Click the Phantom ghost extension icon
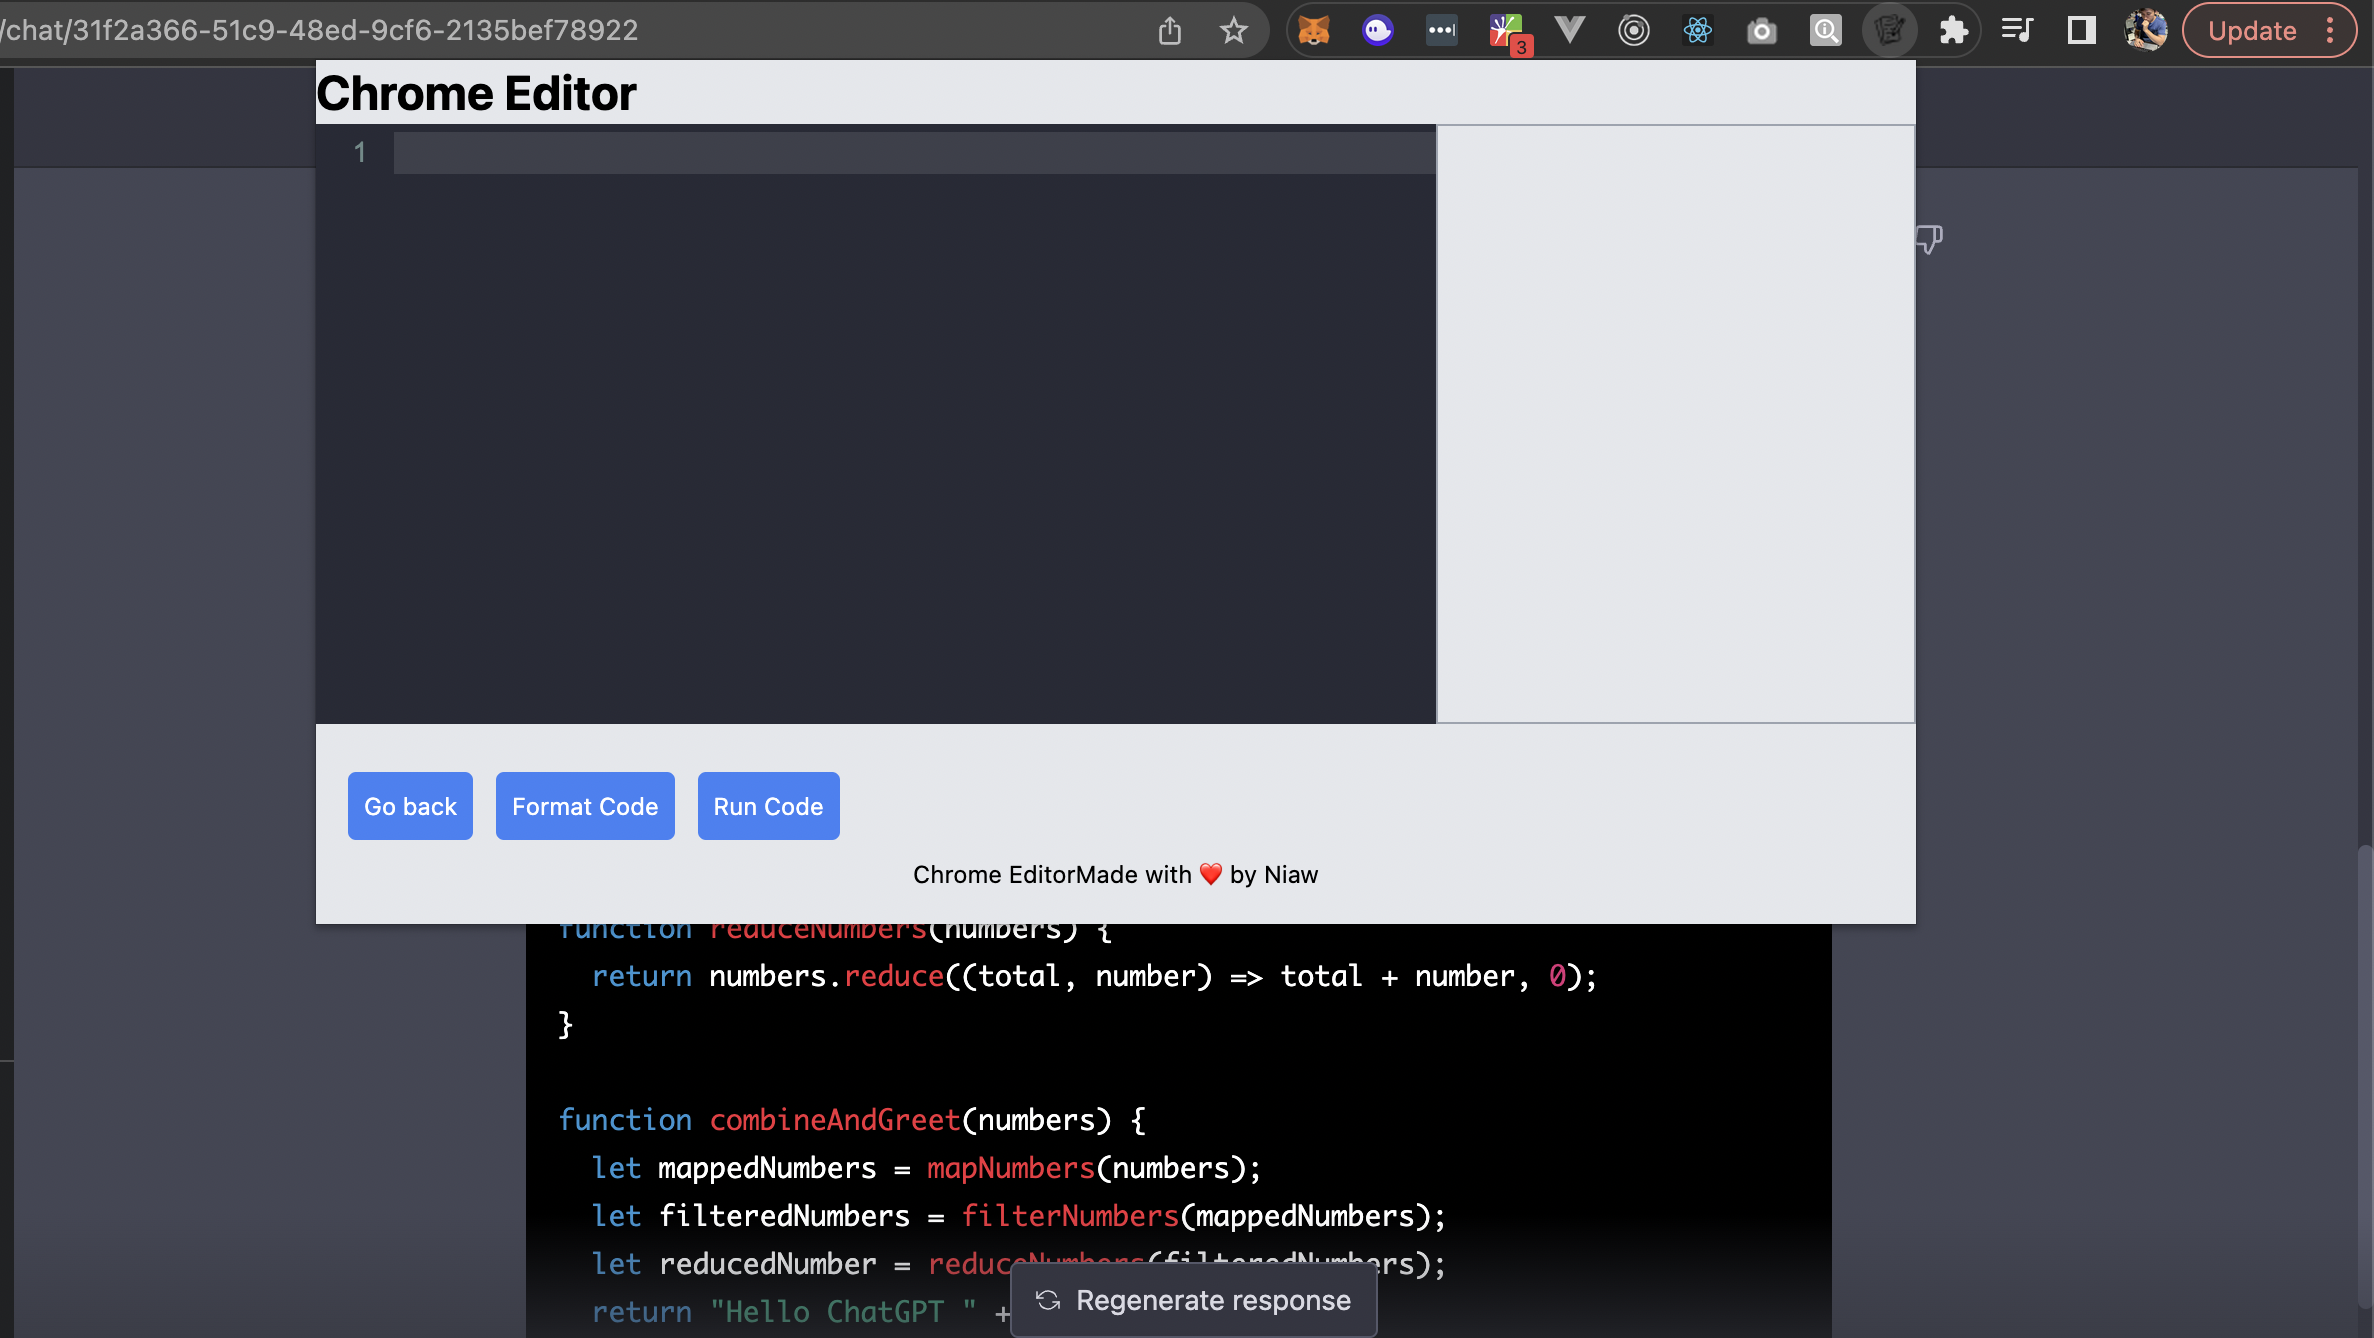 (x=1377, y=30)
